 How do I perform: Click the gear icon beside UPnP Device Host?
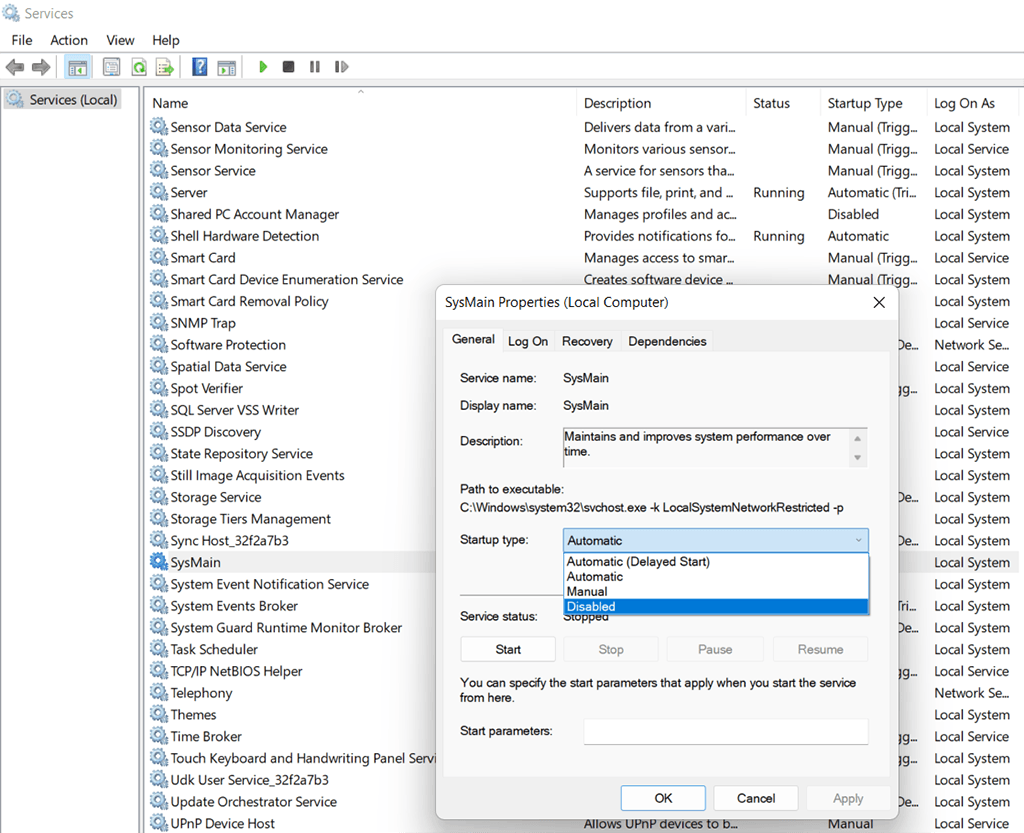click(159, 823)
